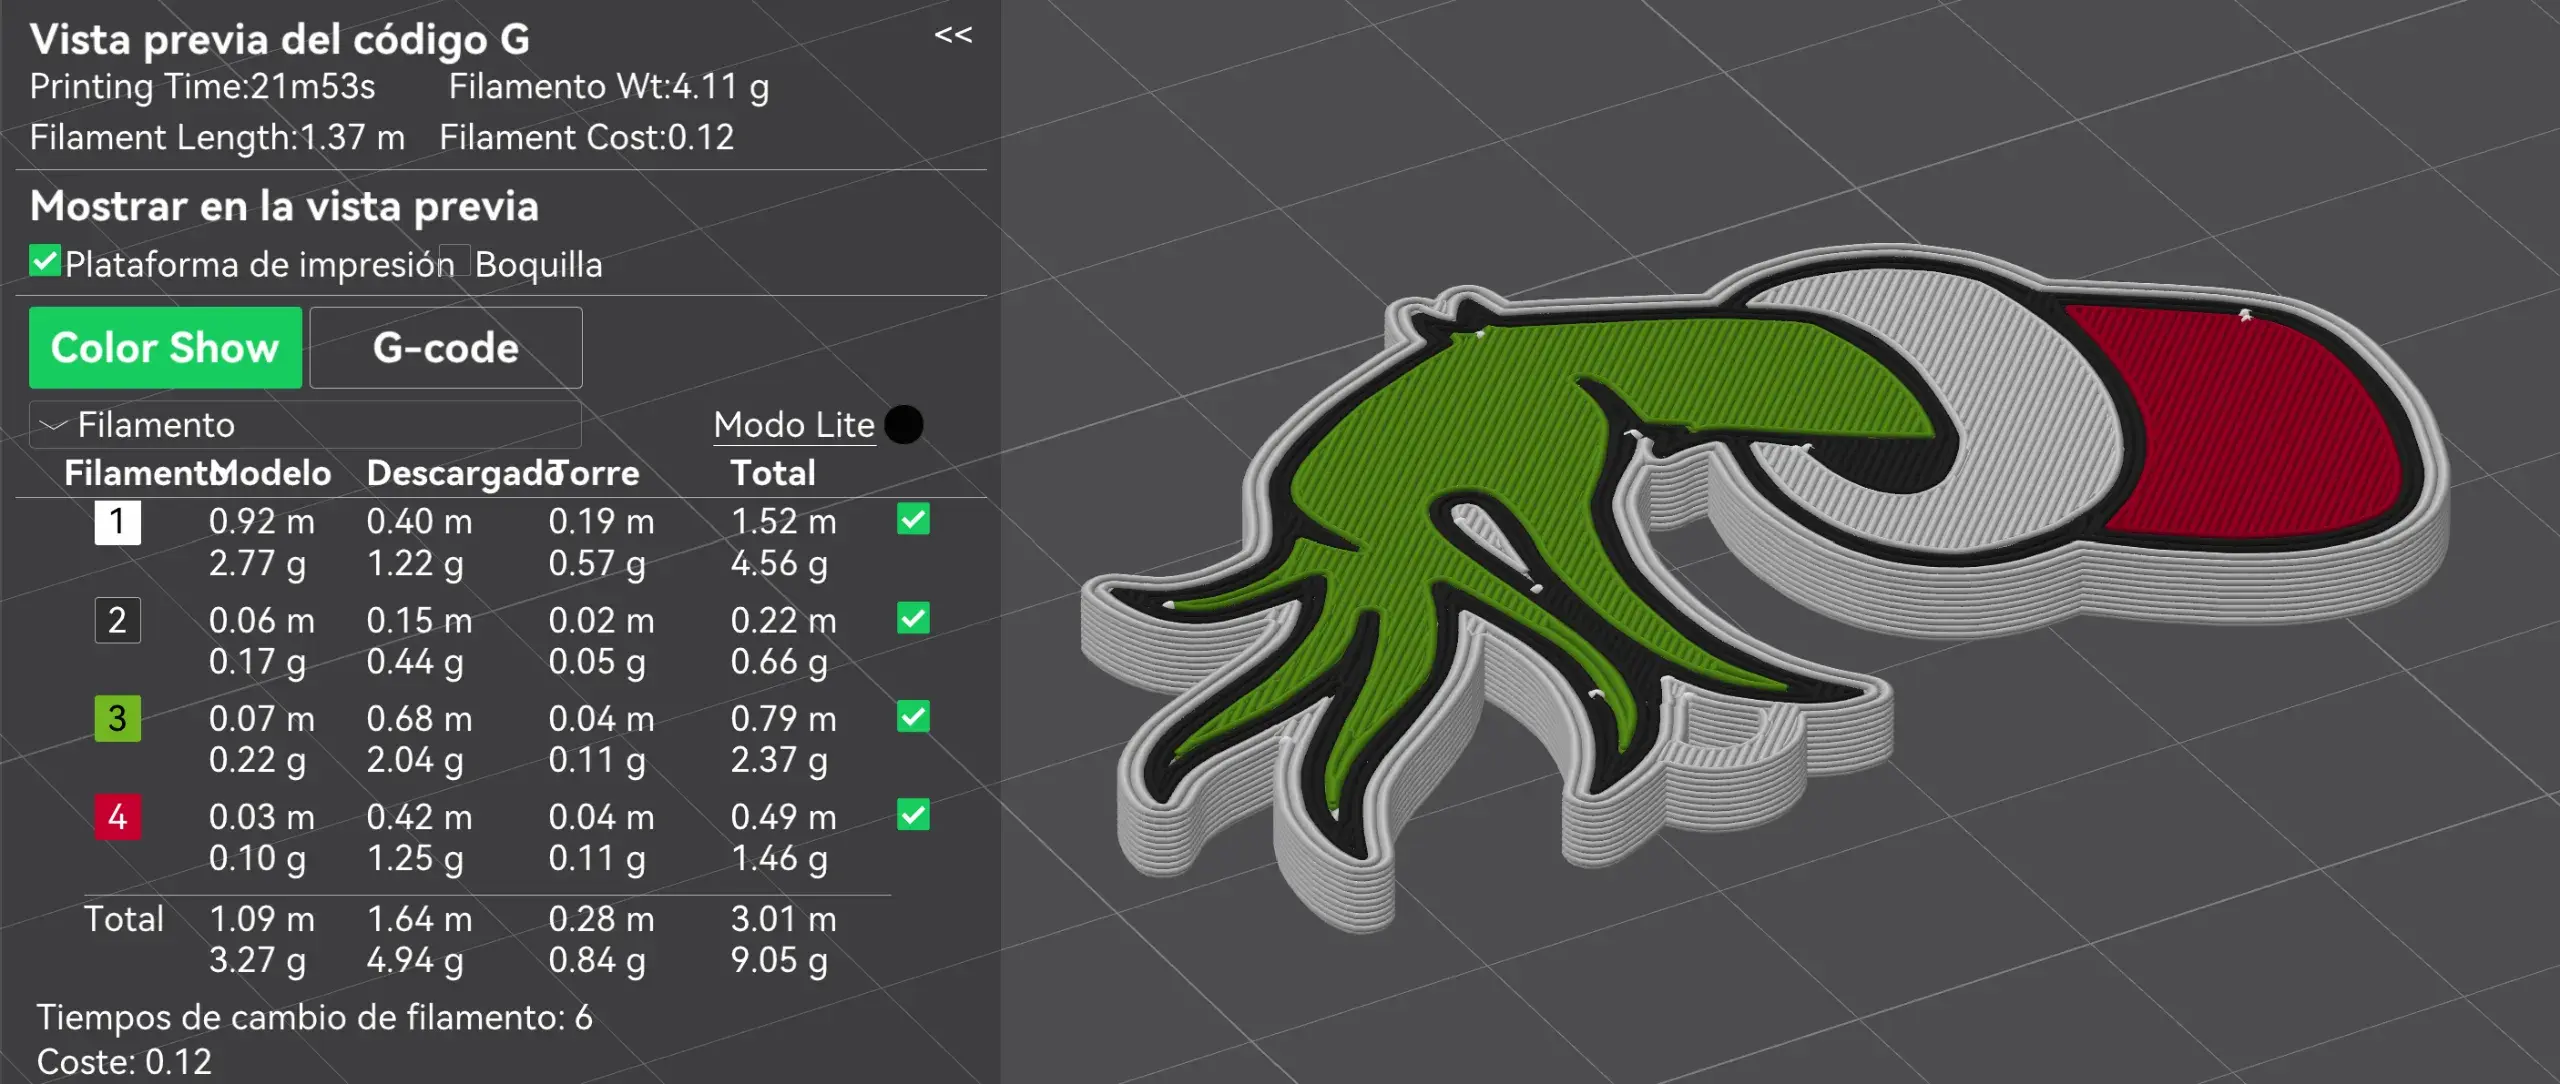Click the 0.79 m total for filament 3
The width and height of the screenshot is (2560, 1084).
783,718
